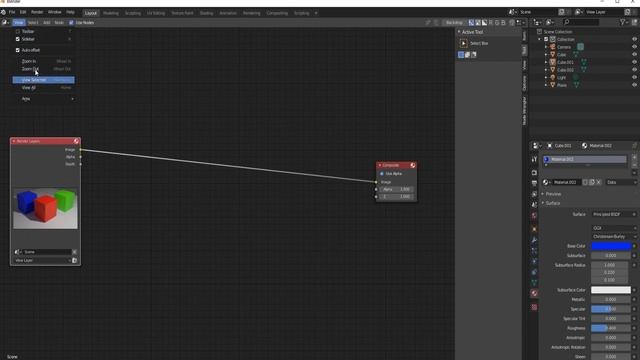Open the Material properties tab icon
640x360 pixels.
pos(534,293)
